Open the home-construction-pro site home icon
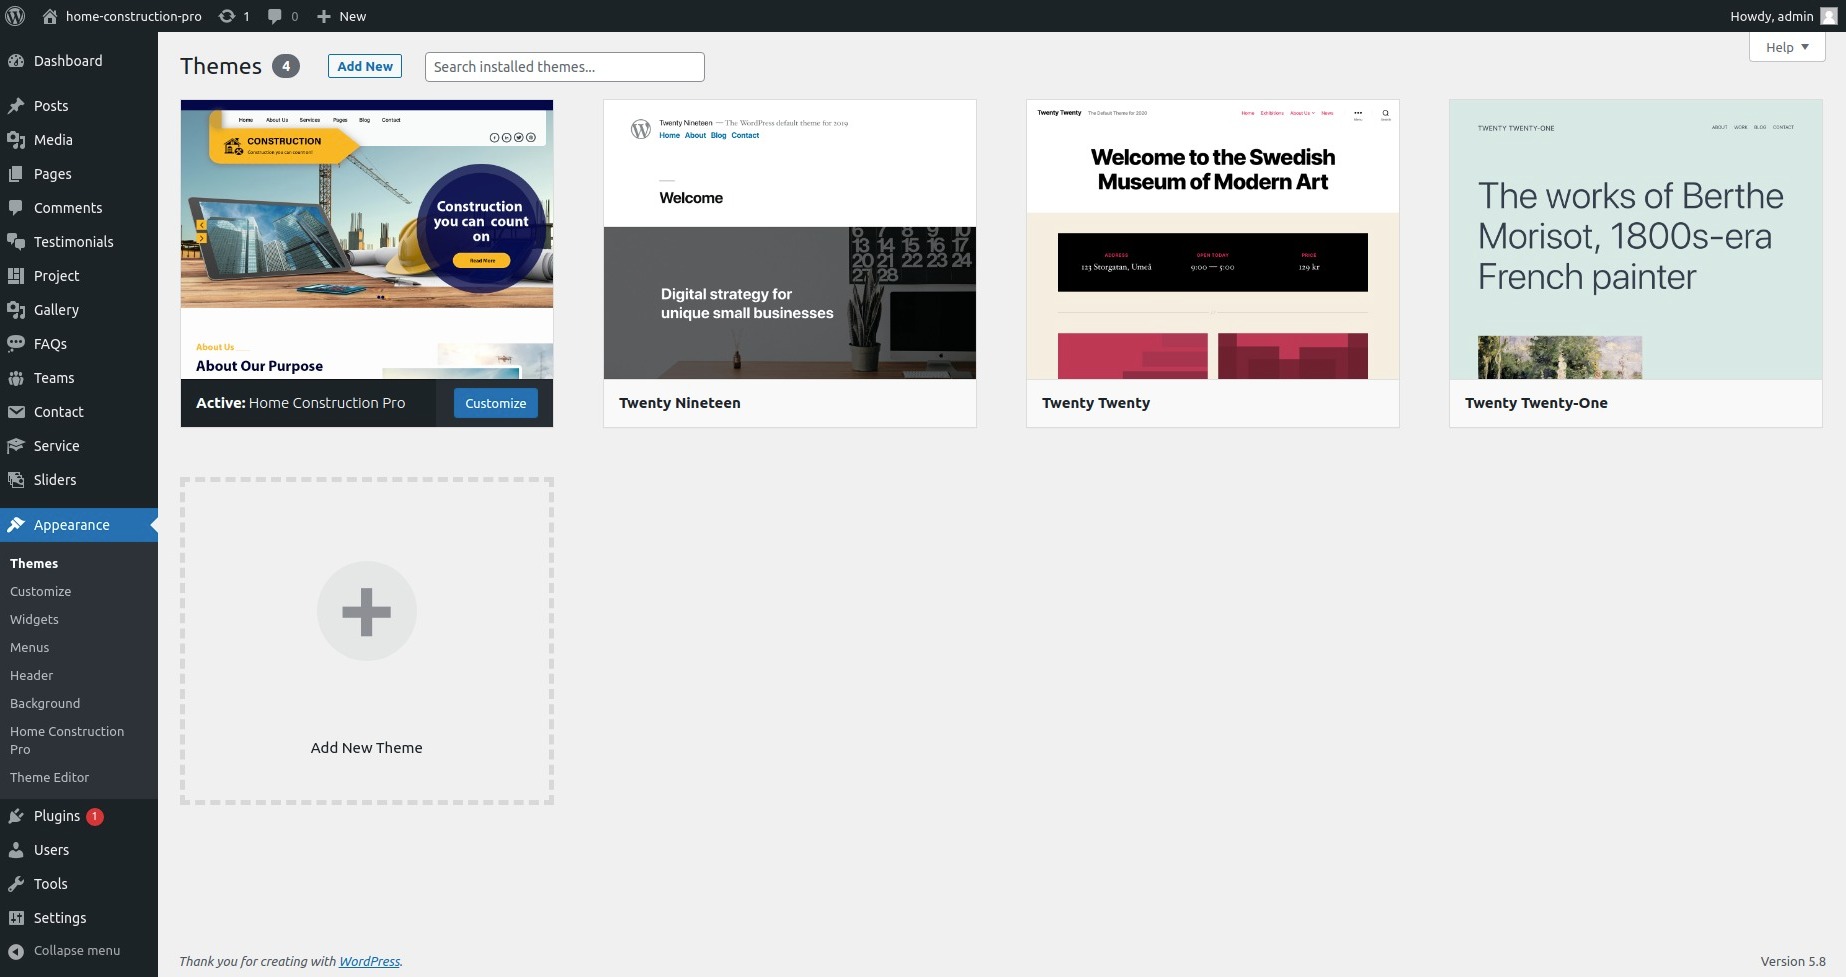Viewport: 1846px width, 977px height. click(50, 16)
